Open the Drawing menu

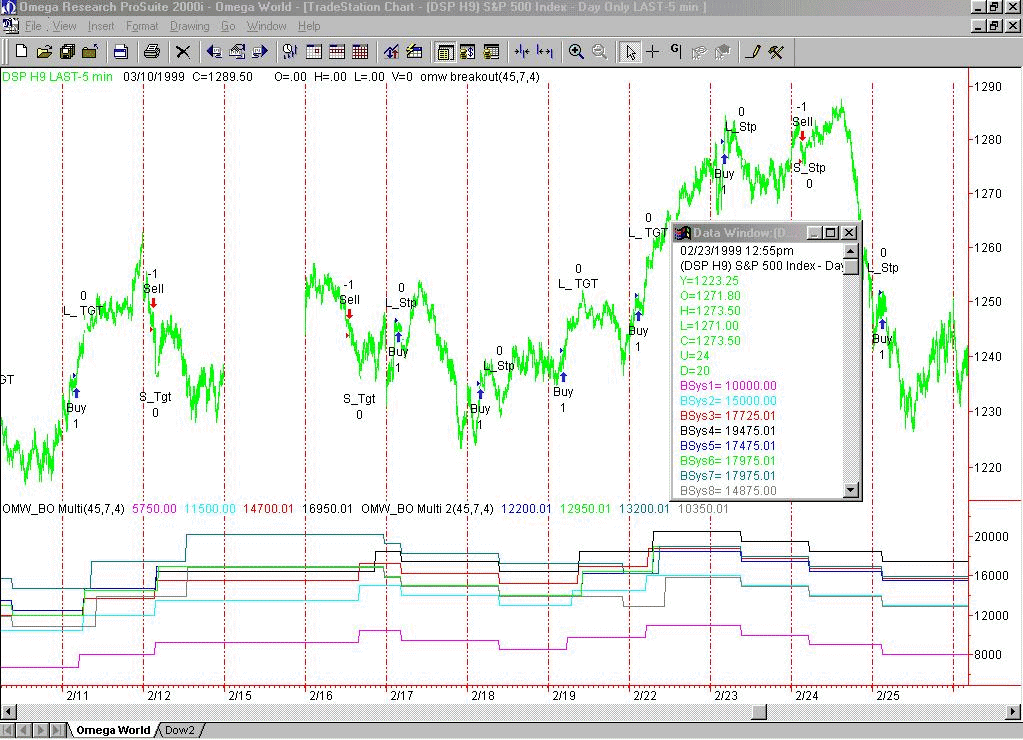click(x=189, y=26)
